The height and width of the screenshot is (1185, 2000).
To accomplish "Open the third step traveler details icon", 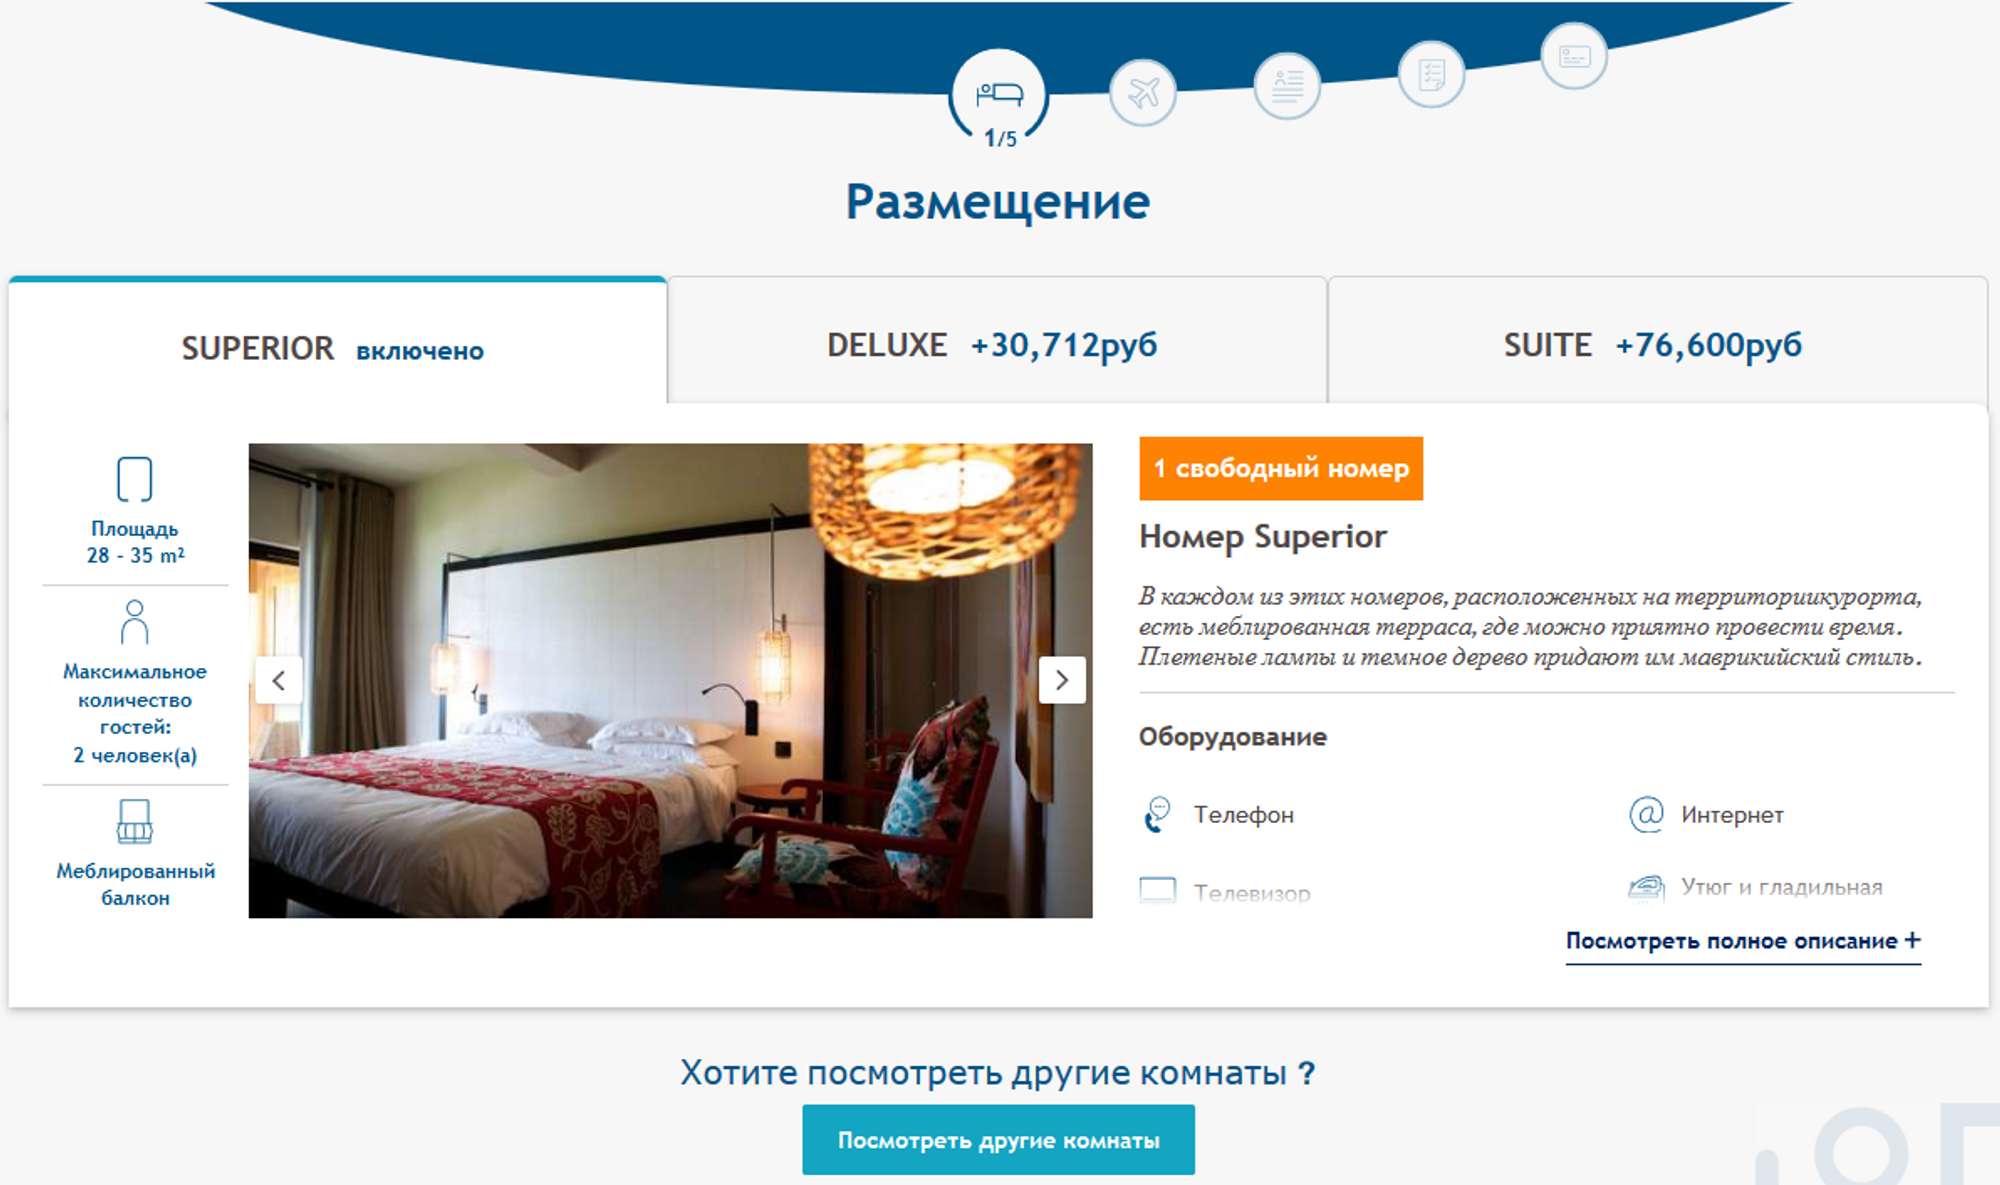I will 1287,86.
